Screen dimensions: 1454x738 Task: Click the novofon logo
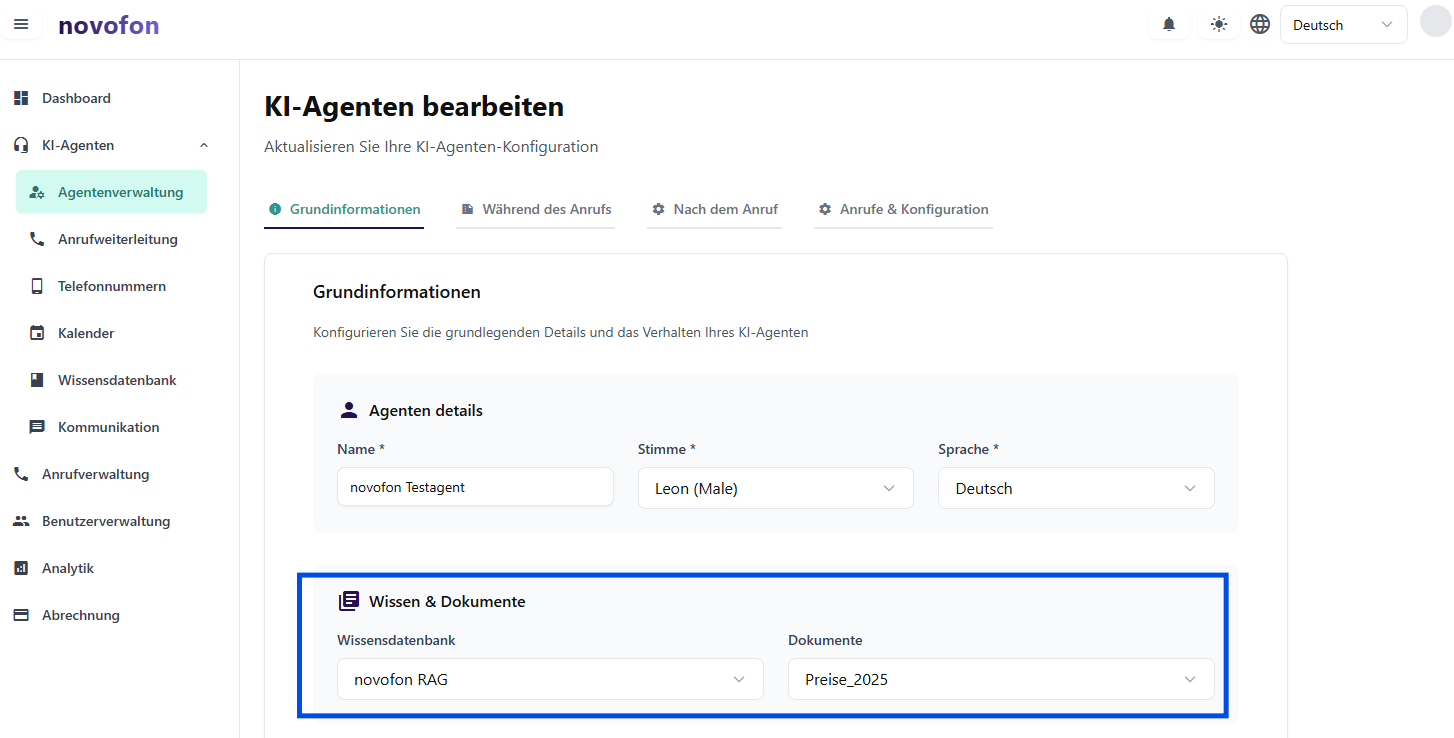click(108, 25)
